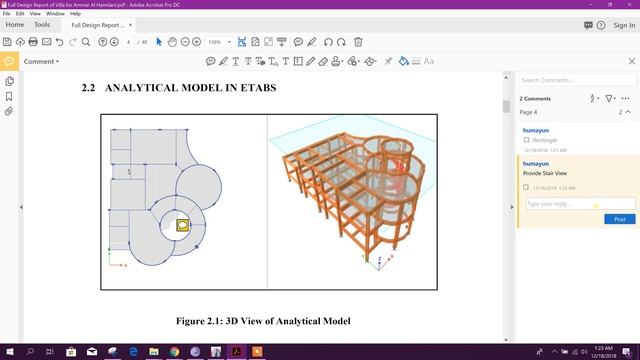
Task: Print the document
Action: tap(33, 42)
